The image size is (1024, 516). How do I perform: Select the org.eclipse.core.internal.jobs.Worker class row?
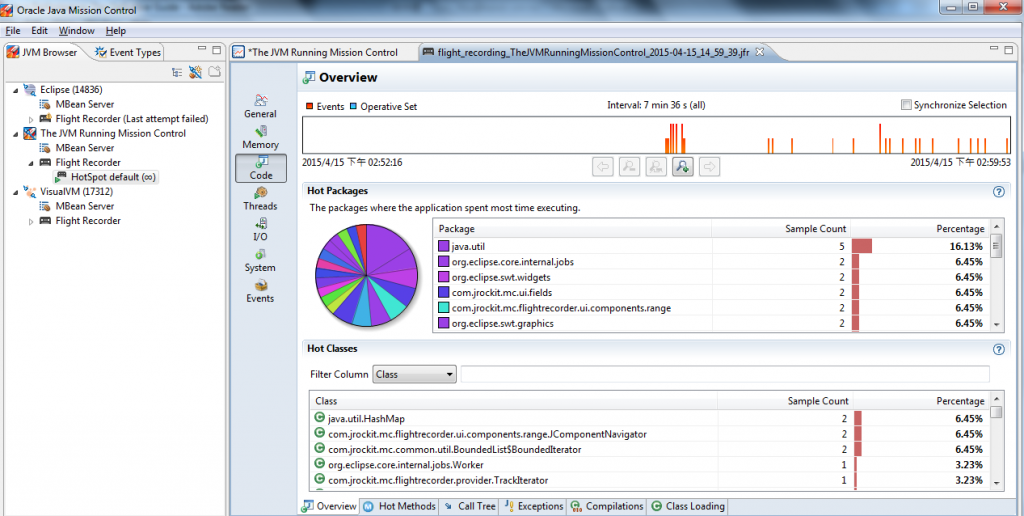click(x=650, y=464)
